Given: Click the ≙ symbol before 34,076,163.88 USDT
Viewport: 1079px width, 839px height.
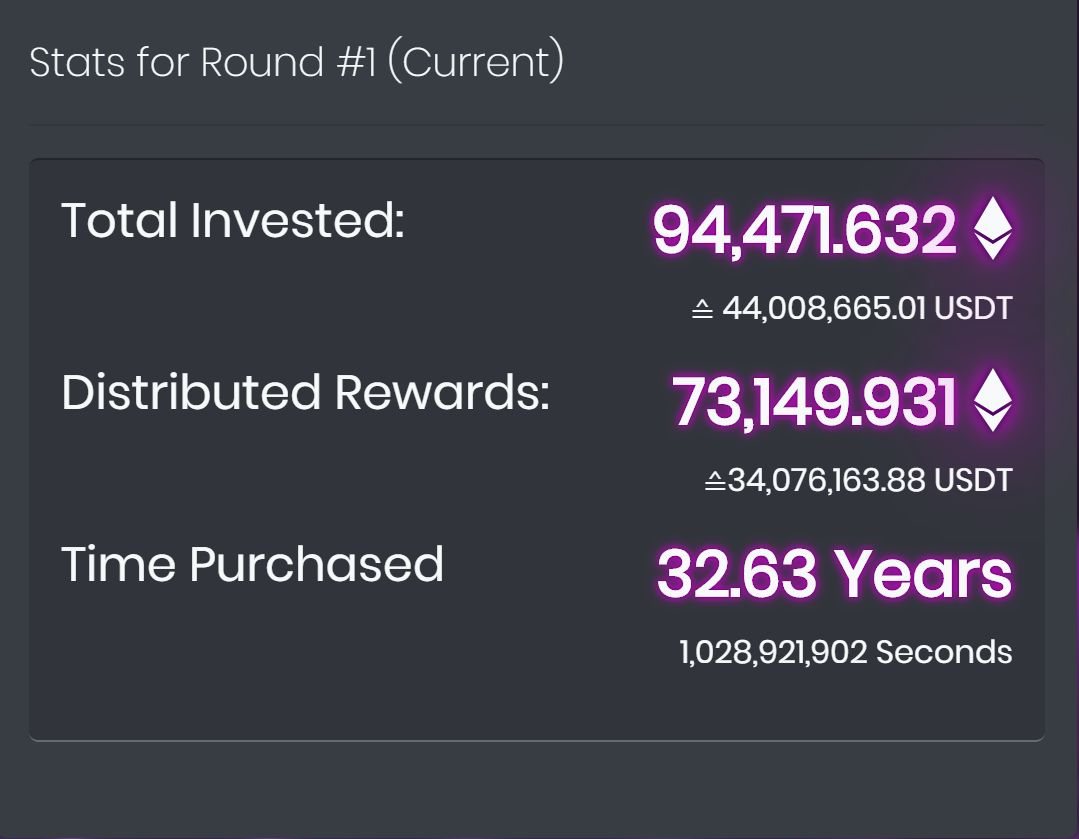Looking at the screenshot, I should [714, 481].
